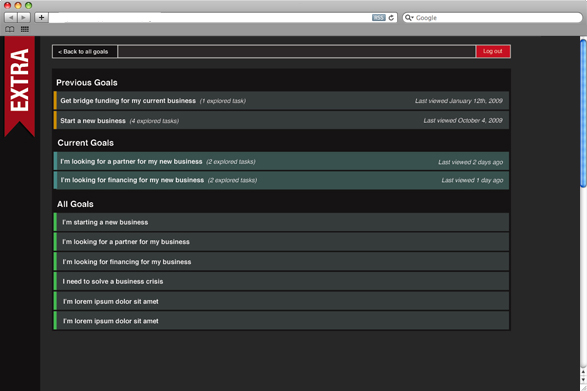Click 'Last viewed October 4, 2009' text
This screenshot has height=391, width=587.
(x=463, y=121)
